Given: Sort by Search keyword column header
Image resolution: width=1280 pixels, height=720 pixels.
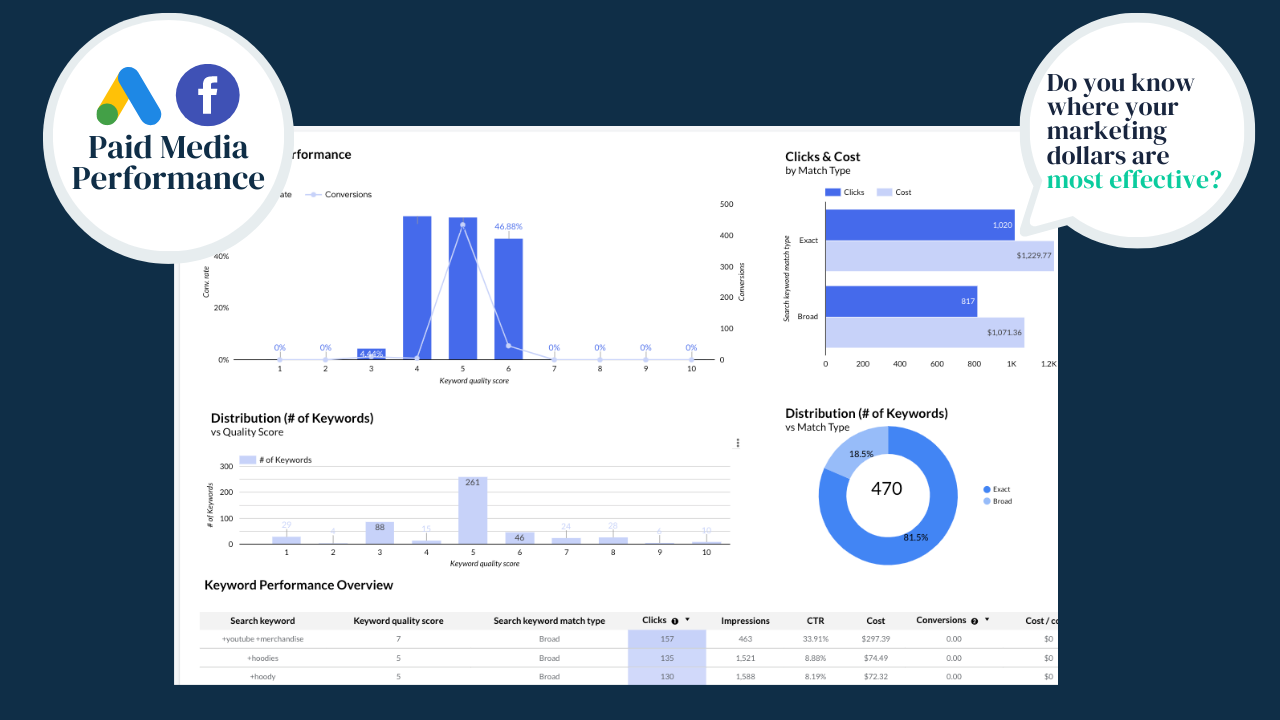Looking at the screenshot, I should tap(263, 621).
